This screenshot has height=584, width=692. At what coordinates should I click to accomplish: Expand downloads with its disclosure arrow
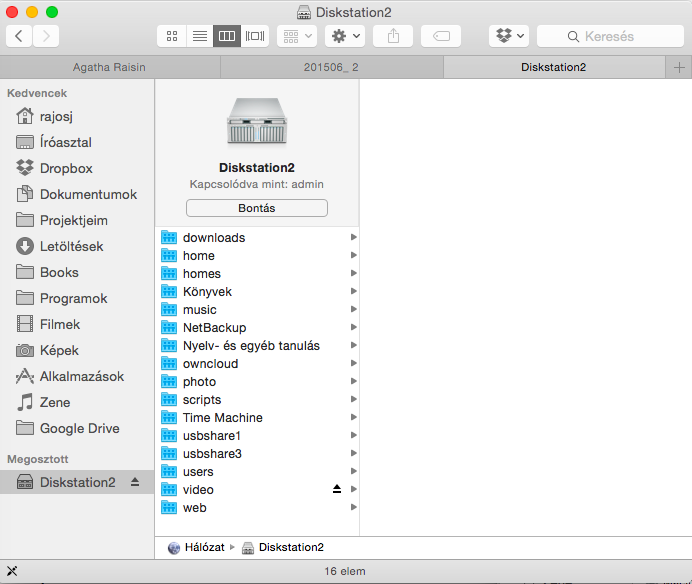(354, 237)
